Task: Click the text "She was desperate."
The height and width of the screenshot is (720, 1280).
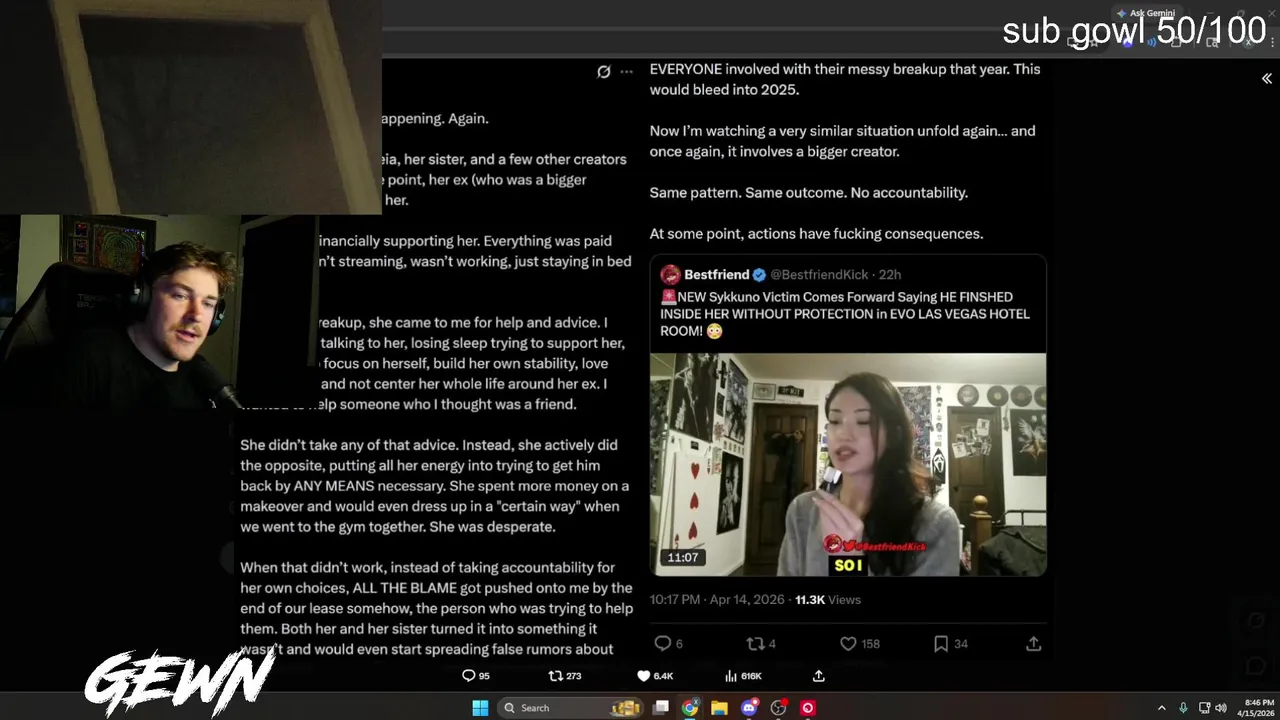Action: point(492,527)
